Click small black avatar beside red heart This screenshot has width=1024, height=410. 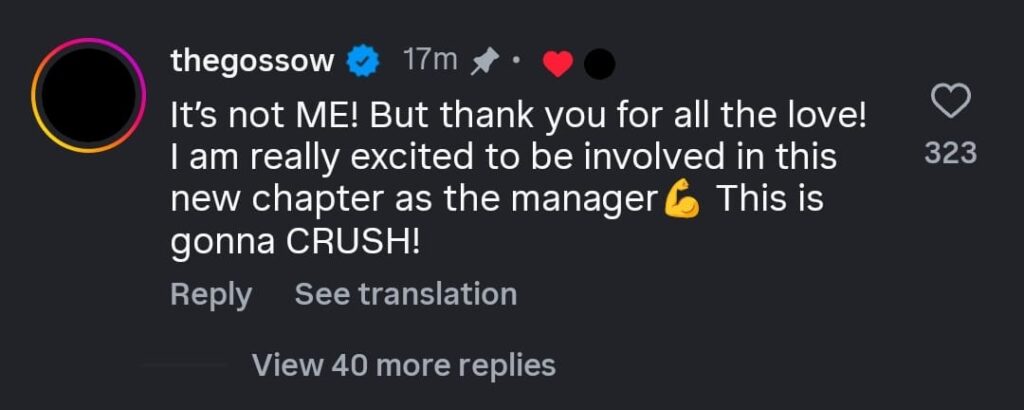pyautogui.click(x=597, y=65)
